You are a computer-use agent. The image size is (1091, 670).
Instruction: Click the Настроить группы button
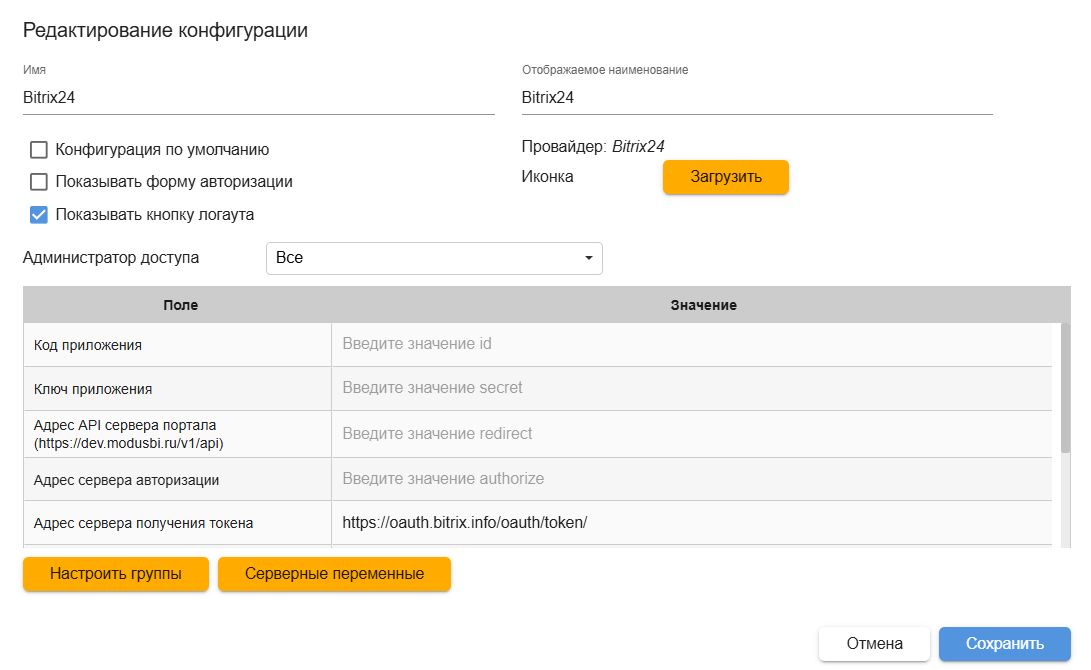(115, 574)
